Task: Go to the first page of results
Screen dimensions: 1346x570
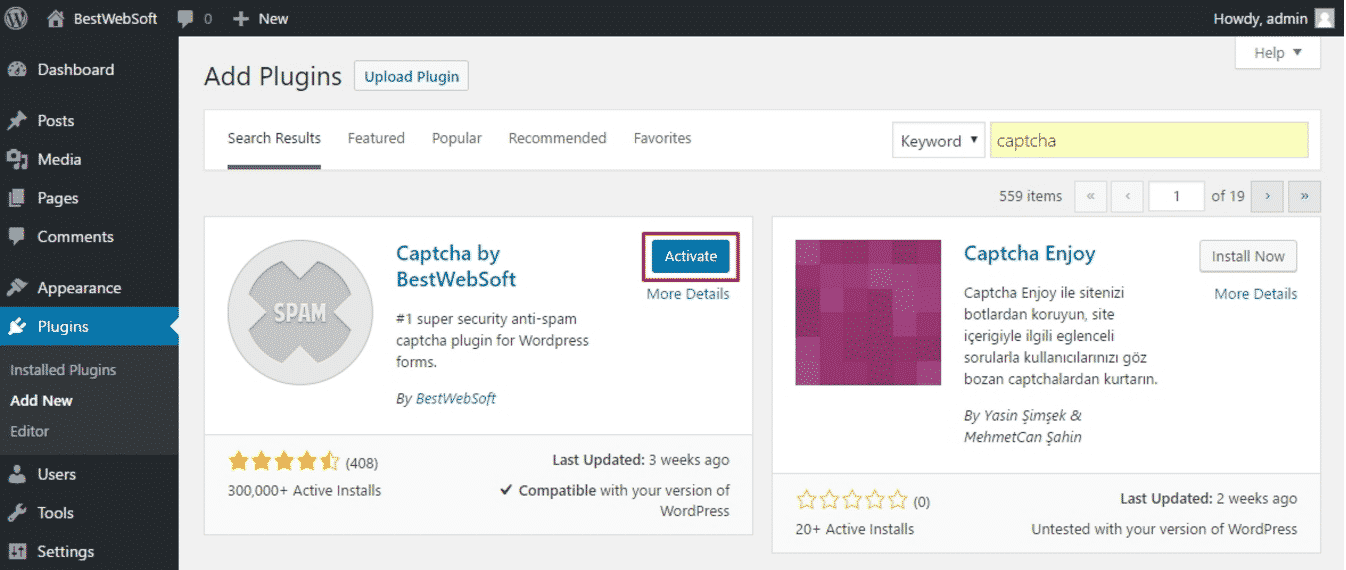Action: [1090, 196]
